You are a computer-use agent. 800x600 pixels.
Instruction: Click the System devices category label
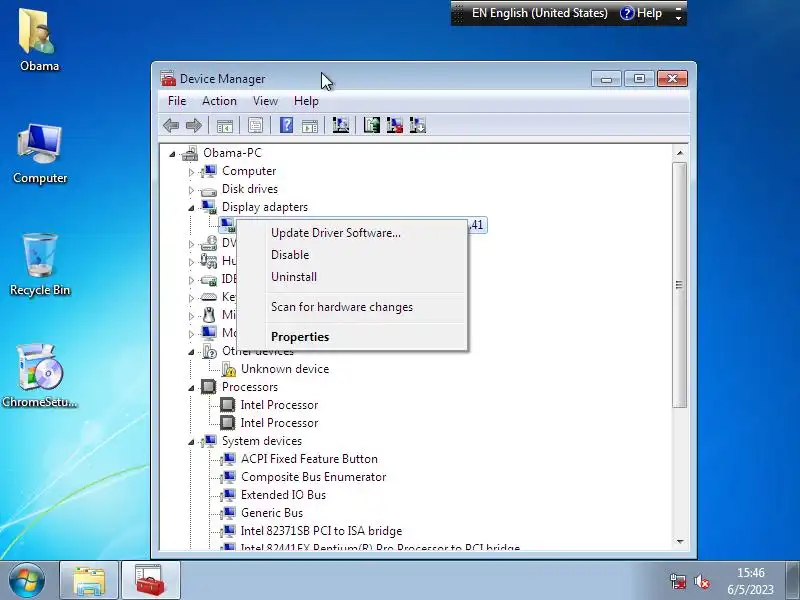262,441
